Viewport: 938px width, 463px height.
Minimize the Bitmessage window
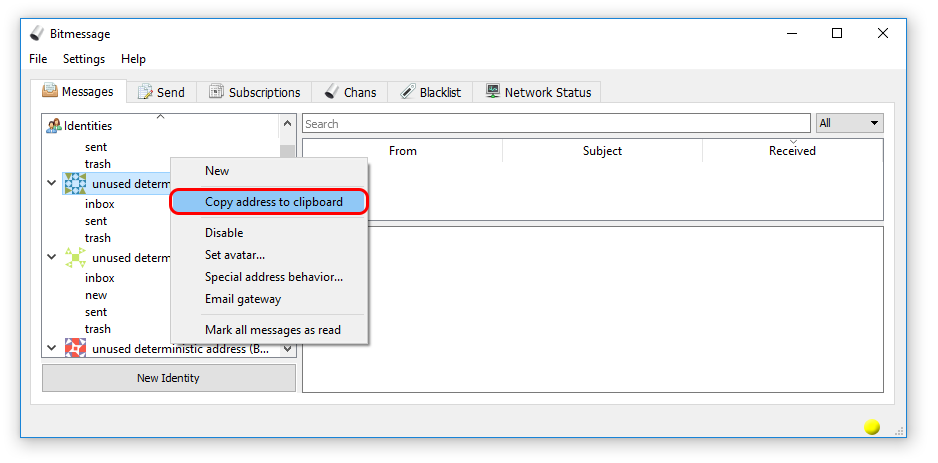click(791, 33)
